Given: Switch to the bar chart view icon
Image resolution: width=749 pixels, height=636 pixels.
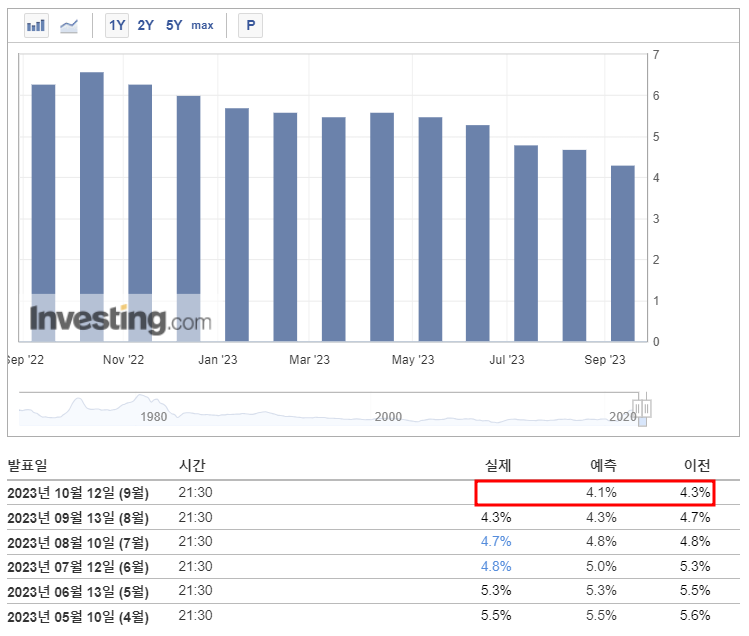Looking at the screenshot, I should 36,25.
